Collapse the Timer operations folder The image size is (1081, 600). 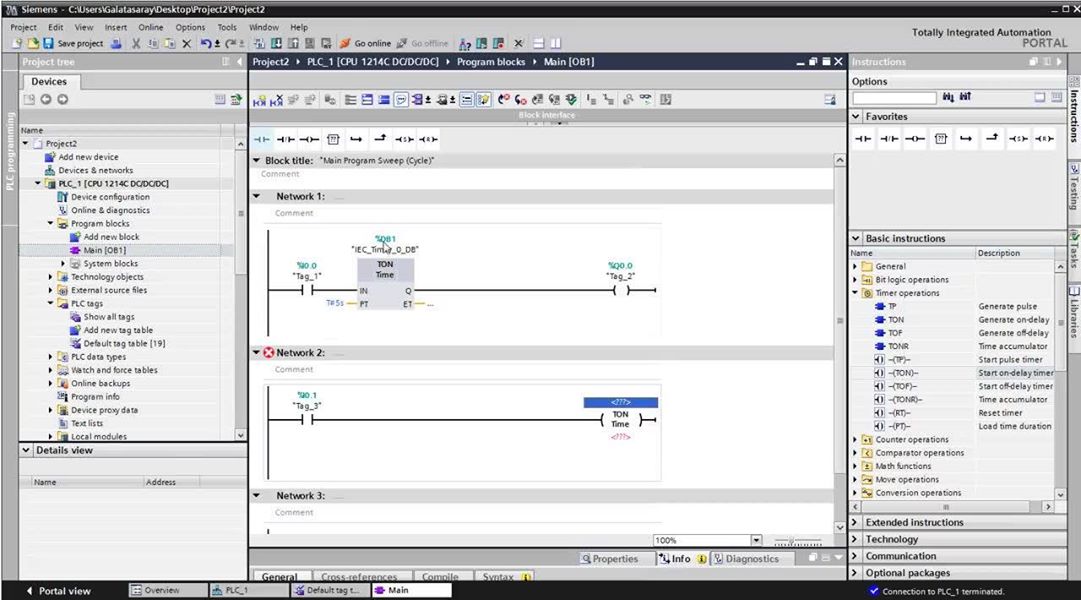tap(856, 293)
